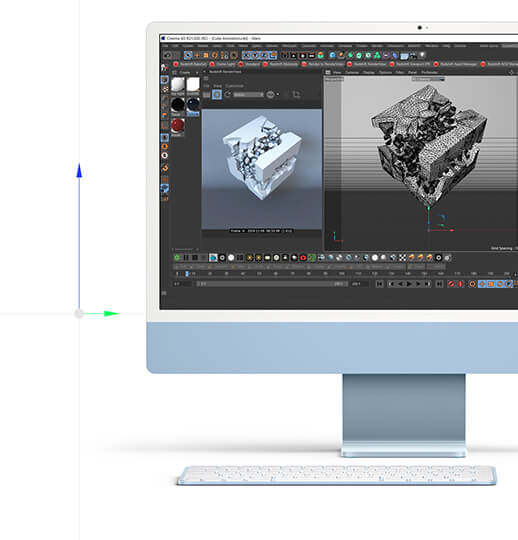Click viewport navigation icon at top right
Viewport: 518px width, 540px height.
(511, 72)
